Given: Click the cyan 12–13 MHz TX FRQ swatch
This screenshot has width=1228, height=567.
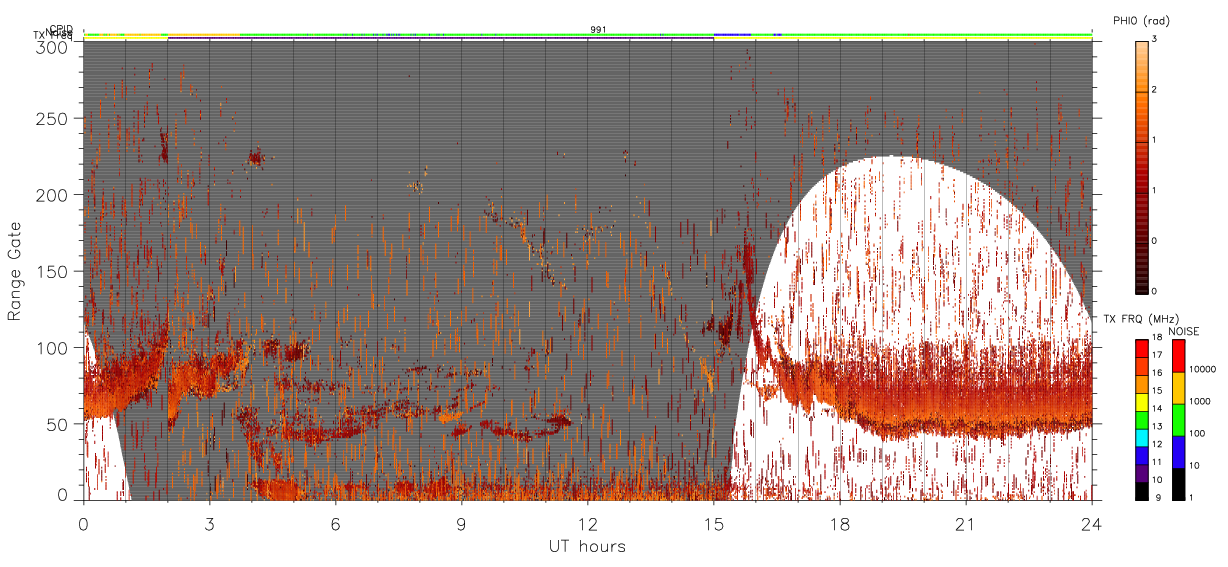Looking at the screenshot, I should tap(1142, 438).
